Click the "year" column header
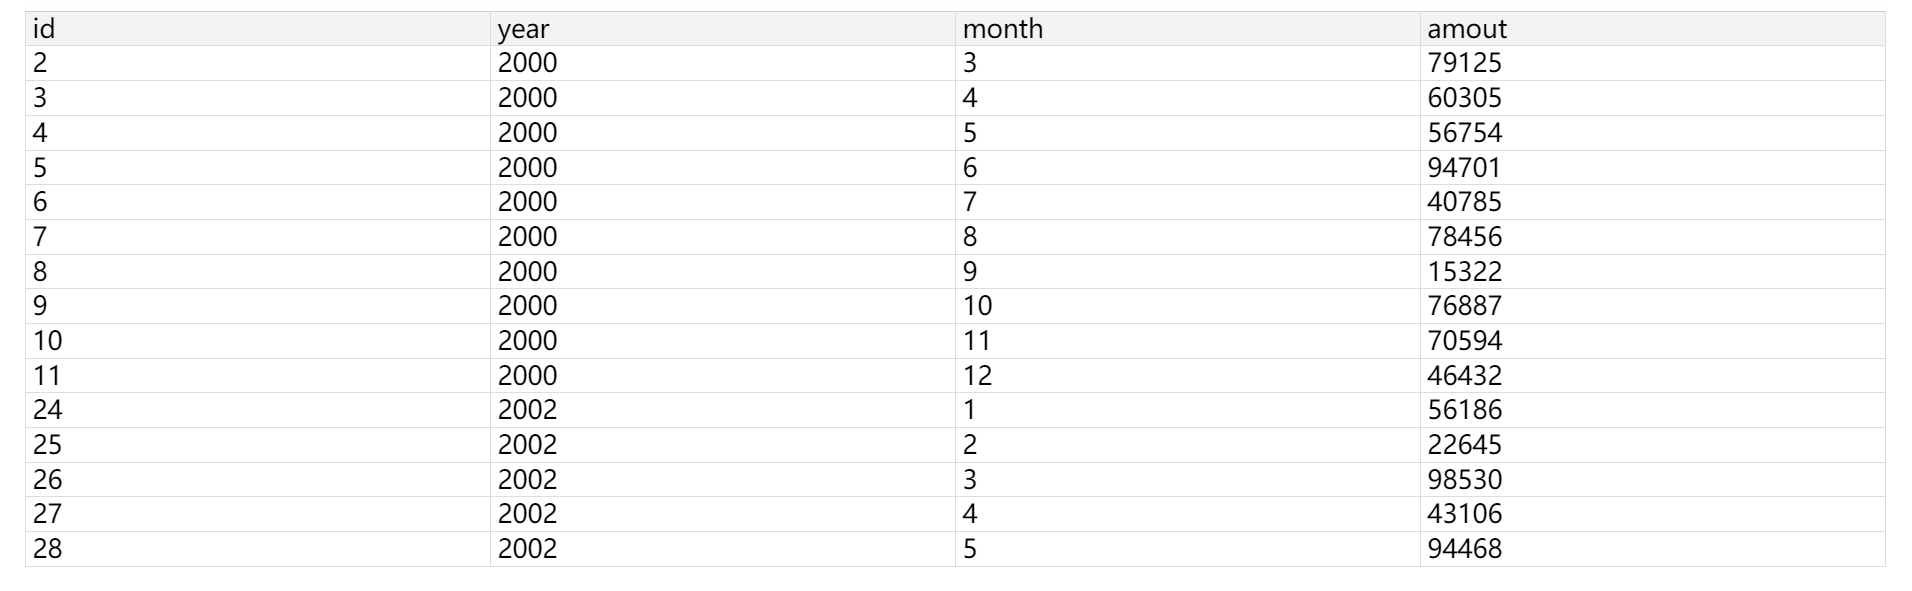Screen dimensions: 1912x591 [523, 29]
